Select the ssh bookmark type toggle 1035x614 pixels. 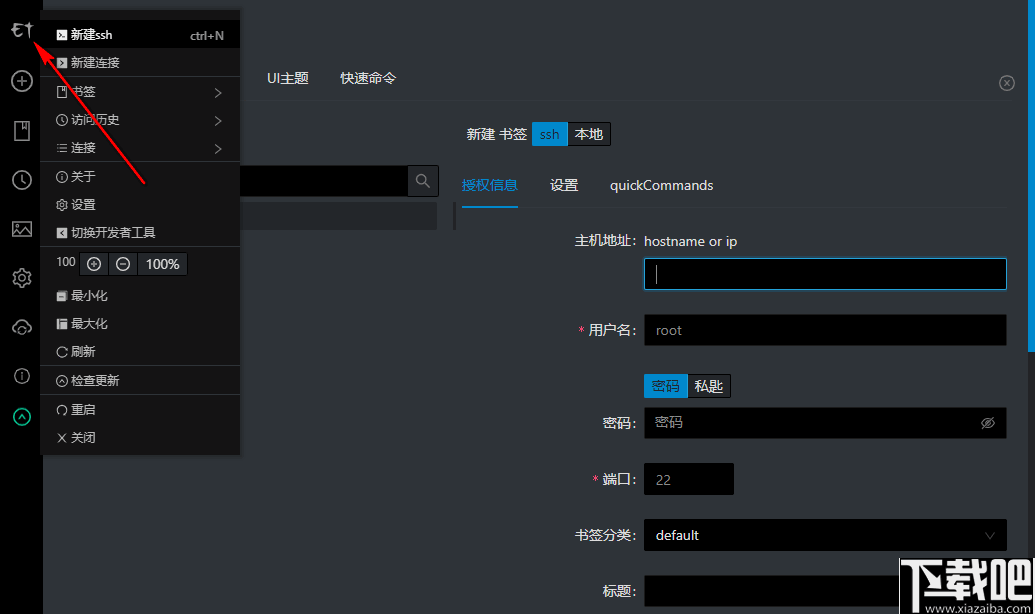tap(549, 134)
